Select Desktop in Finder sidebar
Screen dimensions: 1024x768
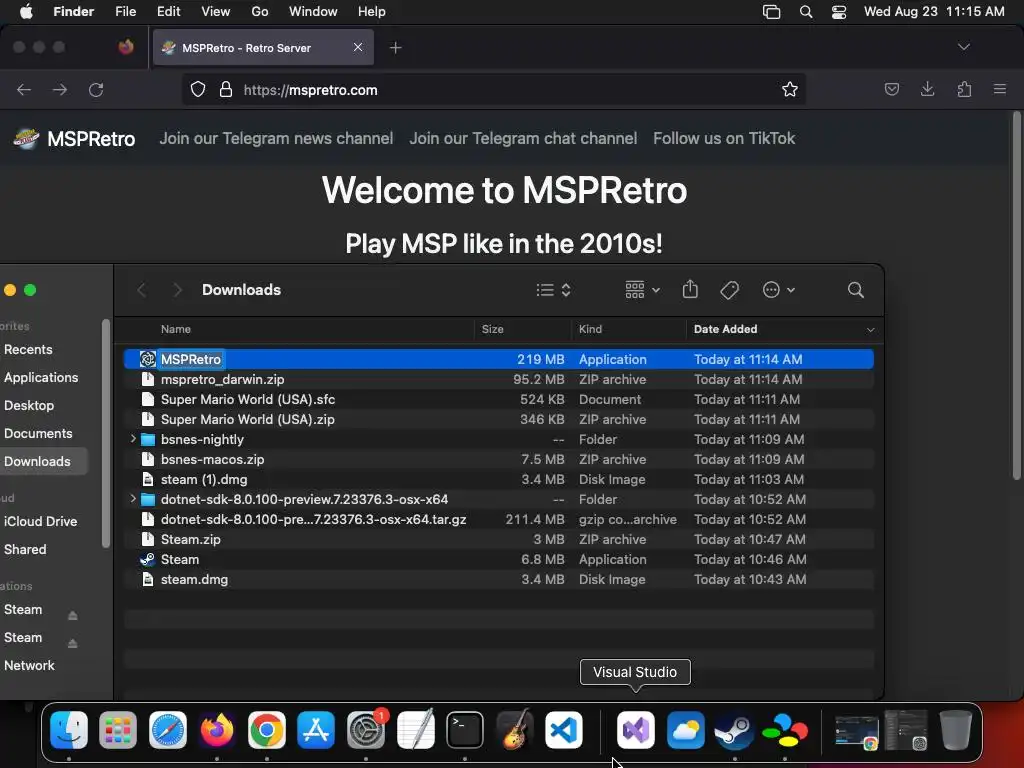click(x=29, y=406)
